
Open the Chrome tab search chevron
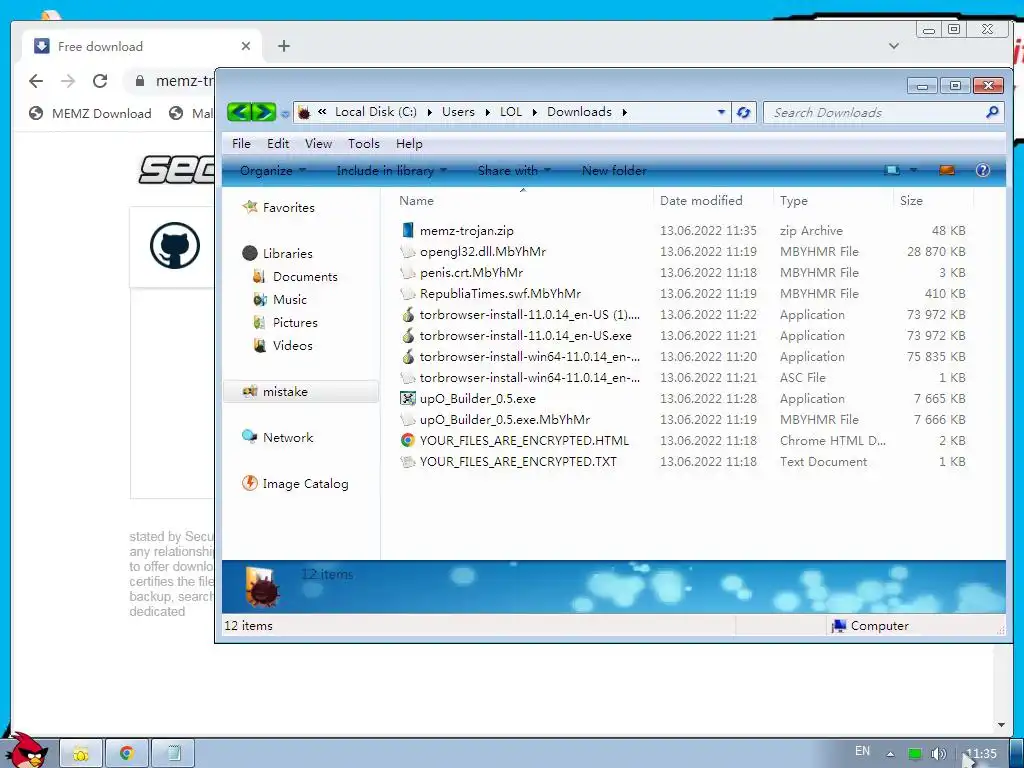click(x=894, y=46)
